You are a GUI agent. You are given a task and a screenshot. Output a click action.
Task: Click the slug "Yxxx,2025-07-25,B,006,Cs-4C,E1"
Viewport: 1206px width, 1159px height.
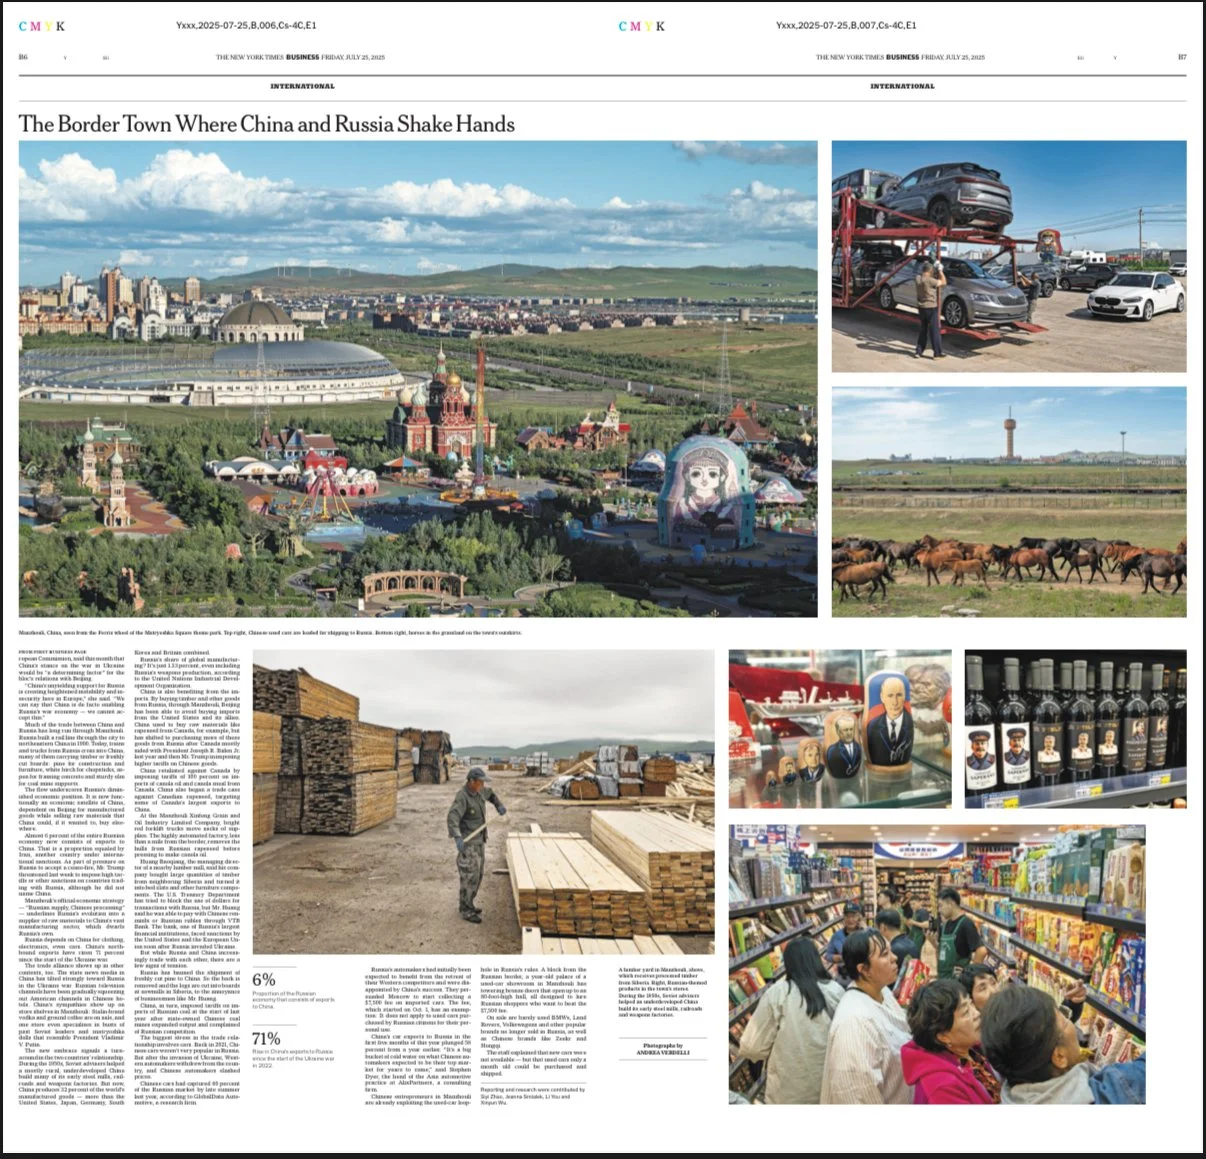[246, 25]
